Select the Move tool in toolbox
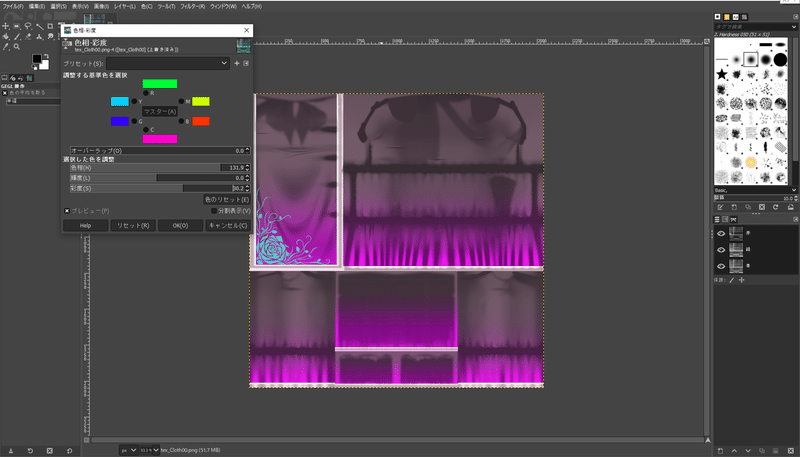The height and width of the screenshot is (457, 800). tap(6, 27)
